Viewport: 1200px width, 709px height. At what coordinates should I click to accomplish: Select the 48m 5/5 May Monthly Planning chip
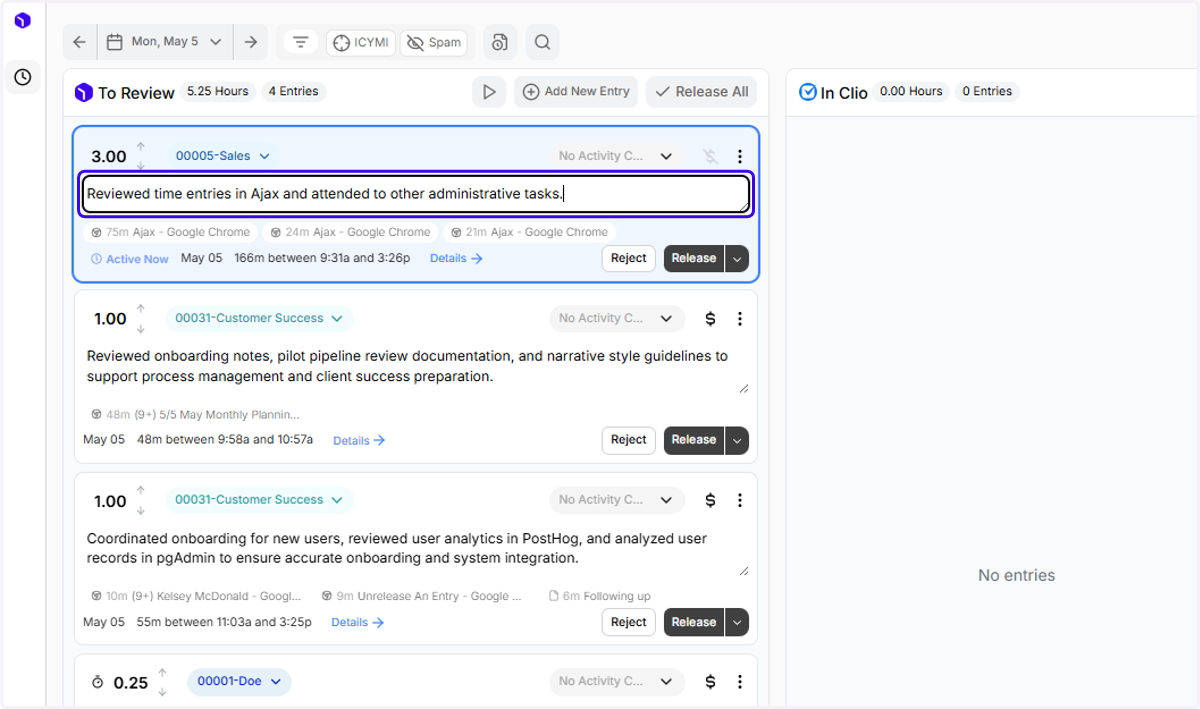(x=195, y=414)
